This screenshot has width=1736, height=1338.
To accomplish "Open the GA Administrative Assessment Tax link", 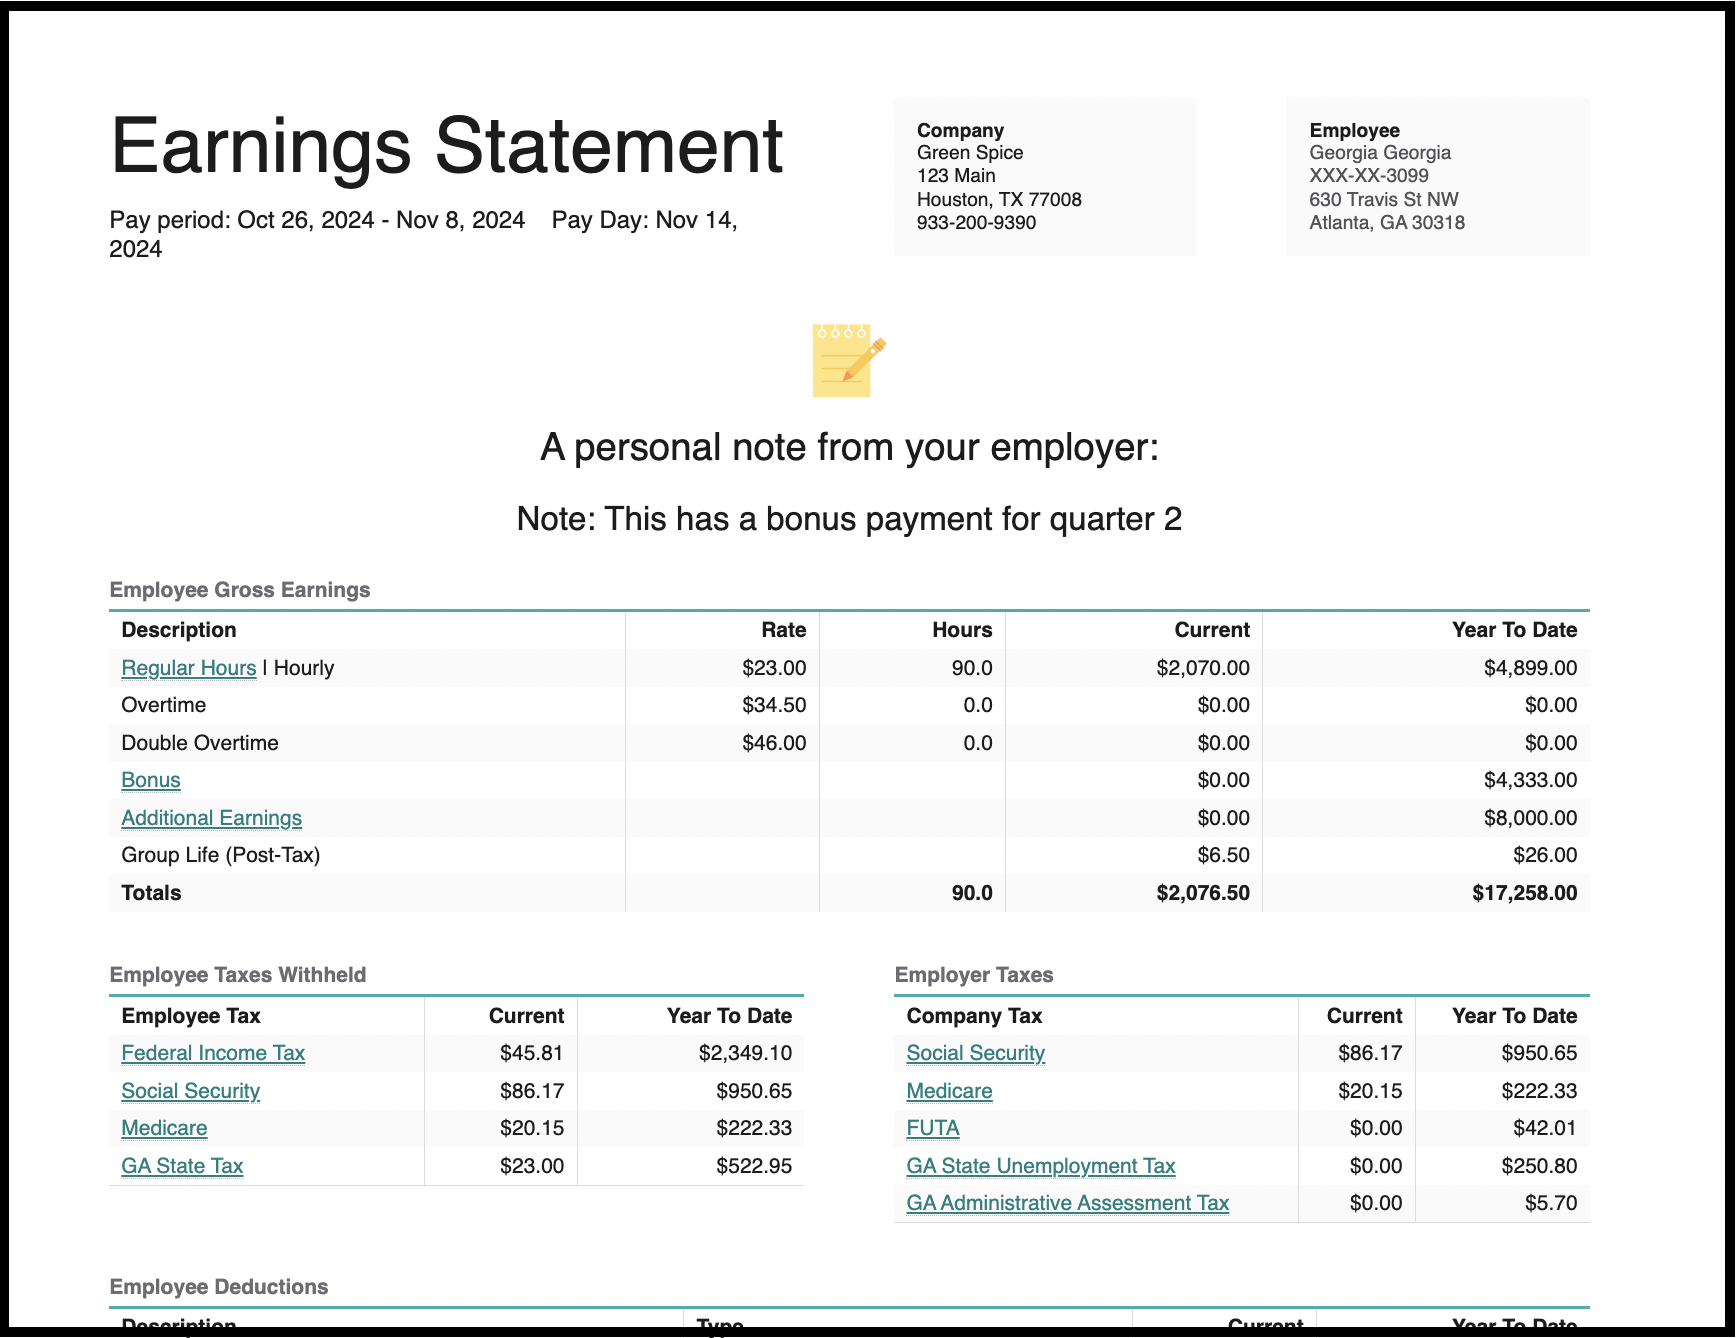I will point(1067,1202).
